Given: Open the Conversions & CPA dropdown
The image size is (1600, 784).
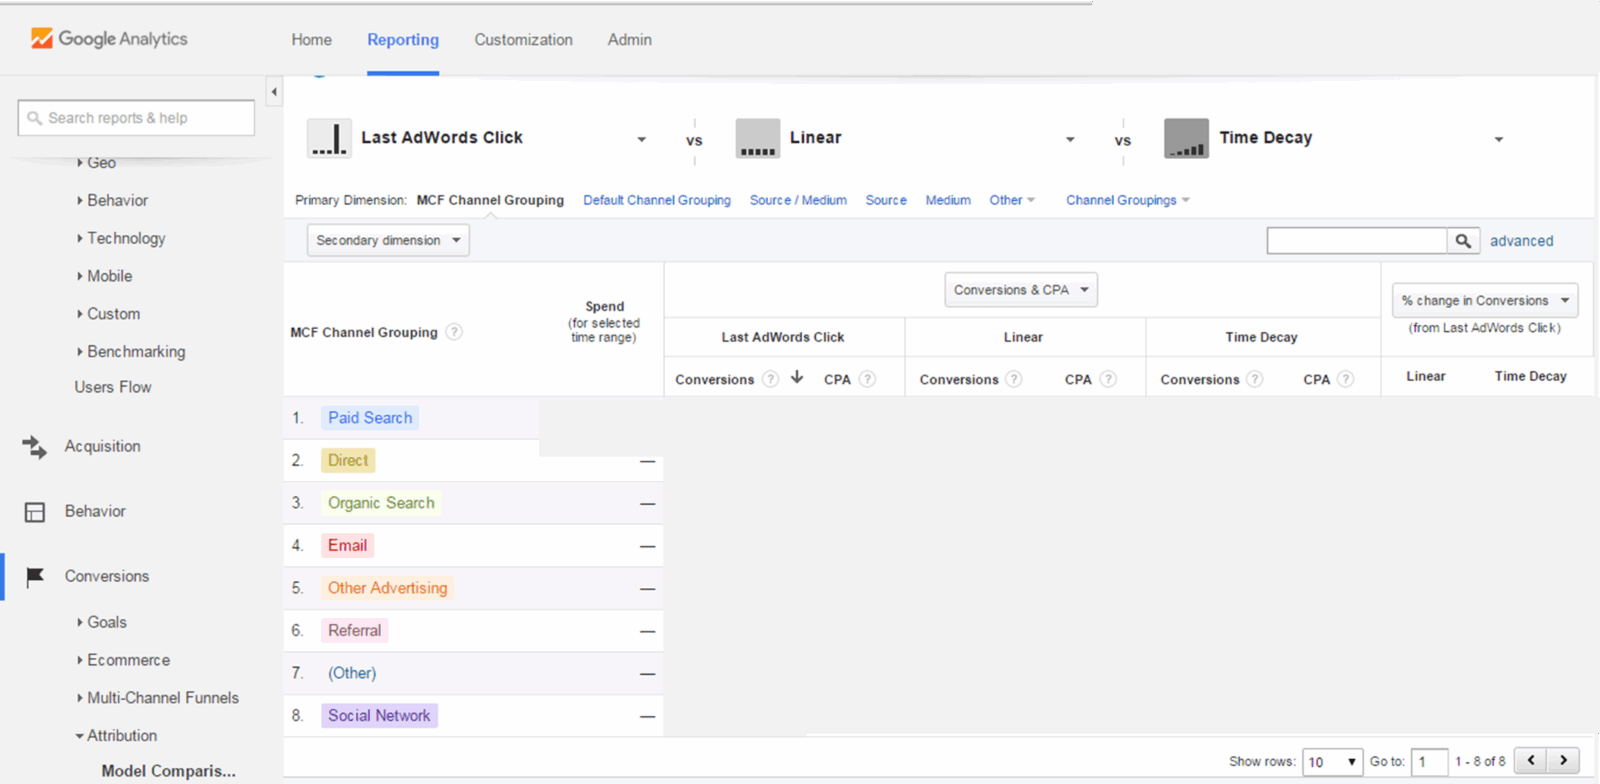Looking at the screenshot, I should (1021, 290).
